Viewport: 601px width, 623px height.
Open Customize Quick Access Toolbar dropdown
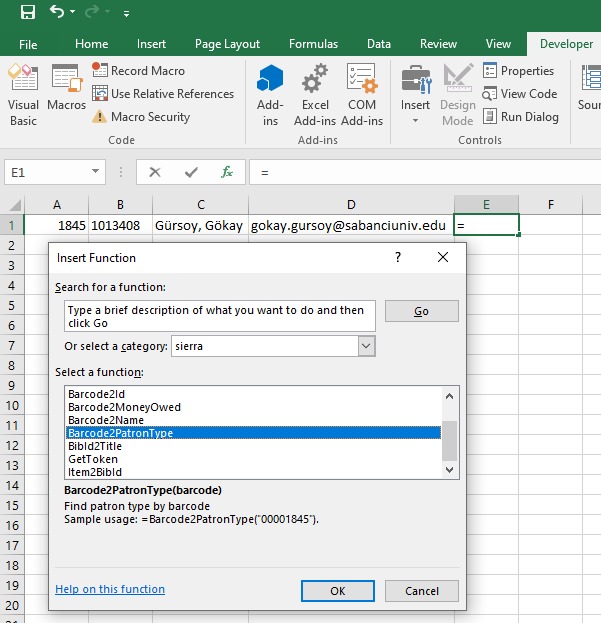pyautogui.click(x=126, y=14)
